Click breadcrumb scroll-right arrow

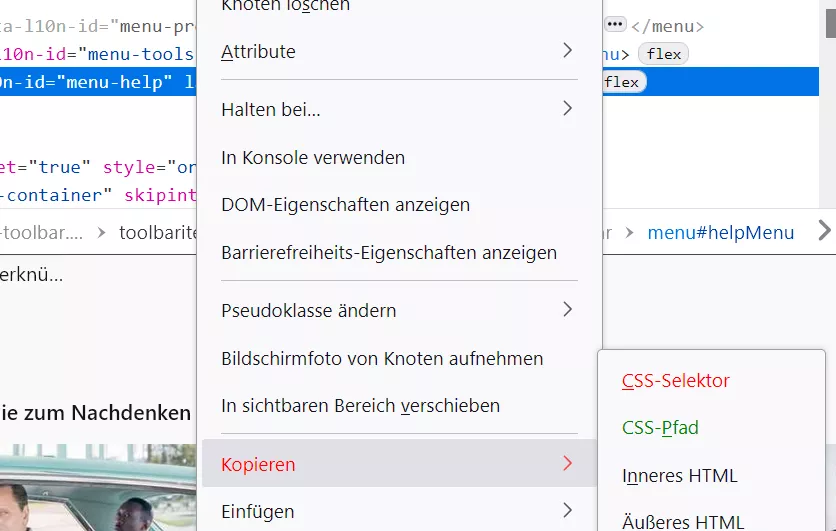[x=824, y=231]
